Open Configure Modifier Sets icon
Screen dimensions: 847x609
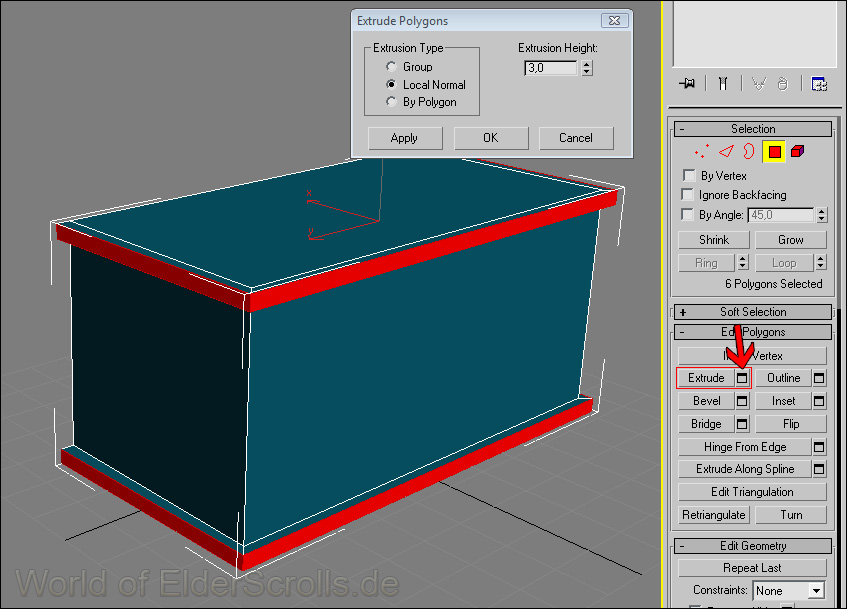[x=819, y=84]
